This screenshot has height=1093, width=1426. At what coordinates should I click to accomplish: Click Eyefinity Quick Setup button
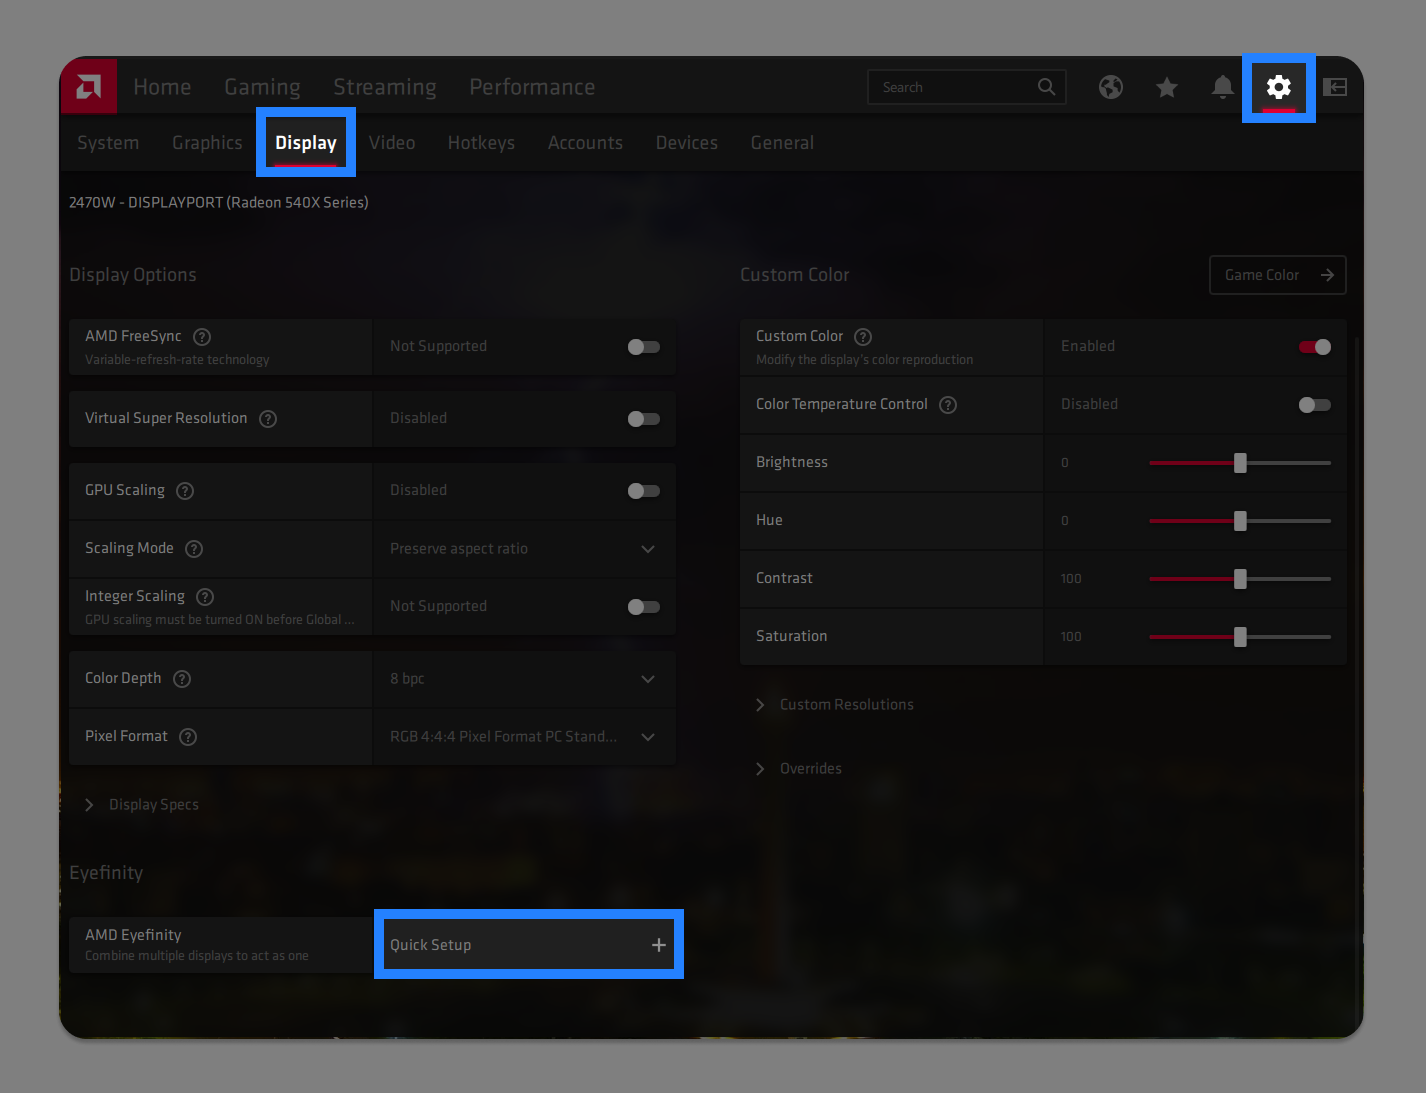tap(529, 945)
